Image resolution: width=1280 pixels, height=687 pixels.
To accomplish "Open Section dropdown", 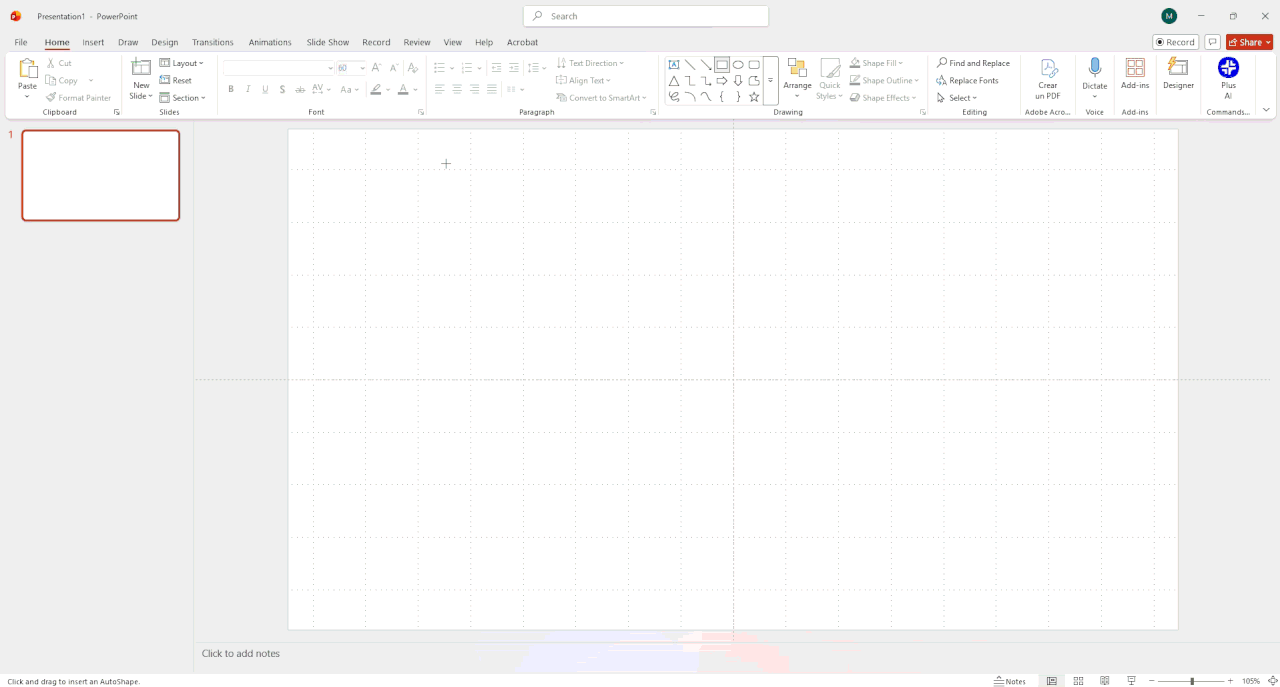I will tap(182, 98).
